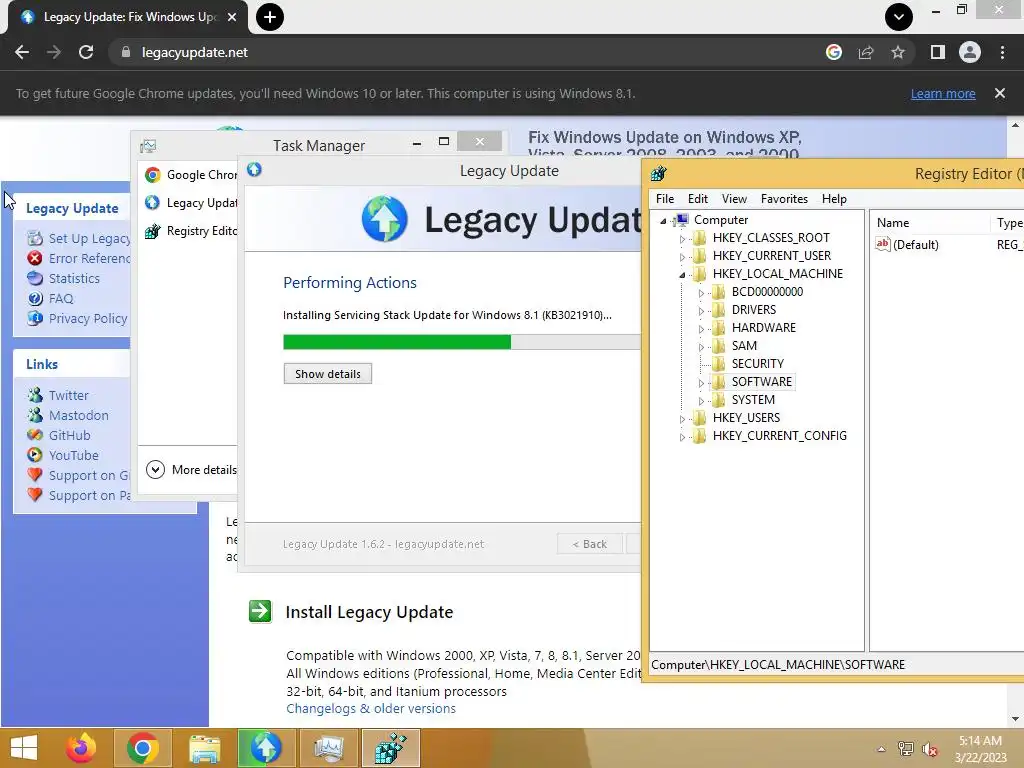Select Legacy Update process in Task Manager
The height and width of the screenshot is (768, 1024).
(x=190, y=202)
